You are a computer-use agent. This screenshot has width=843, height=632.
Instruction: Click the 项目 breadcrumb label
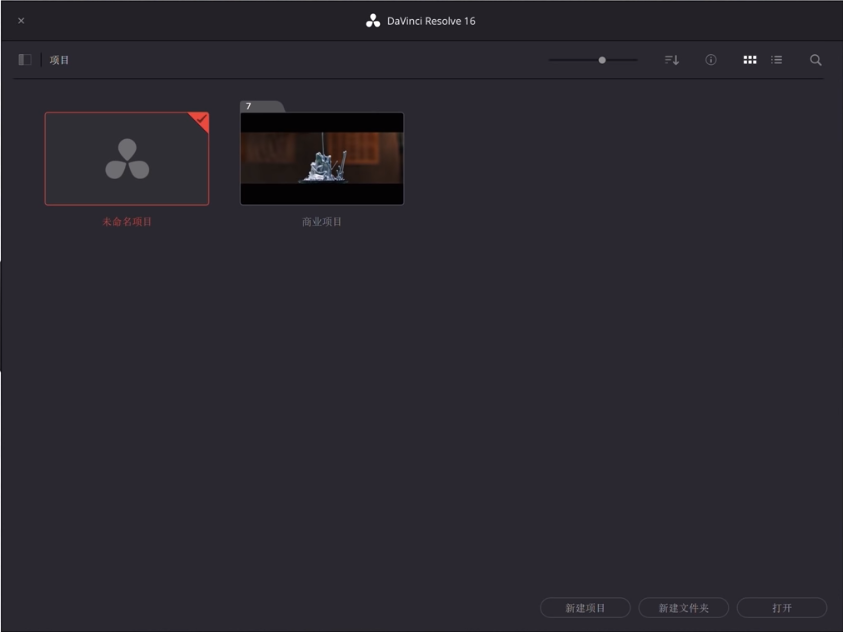point(59,60)
